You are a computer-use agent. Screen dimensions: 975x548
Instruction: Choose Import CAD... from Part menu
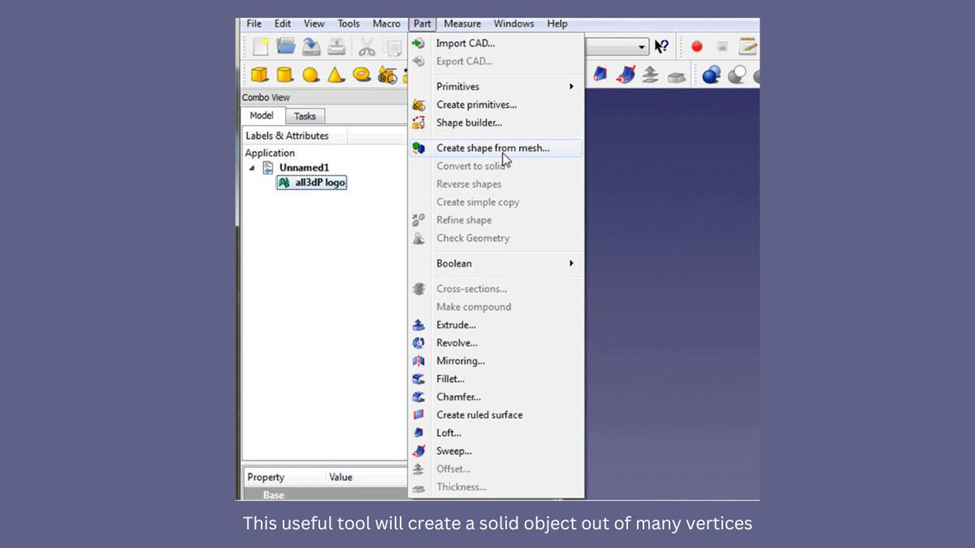496,43
